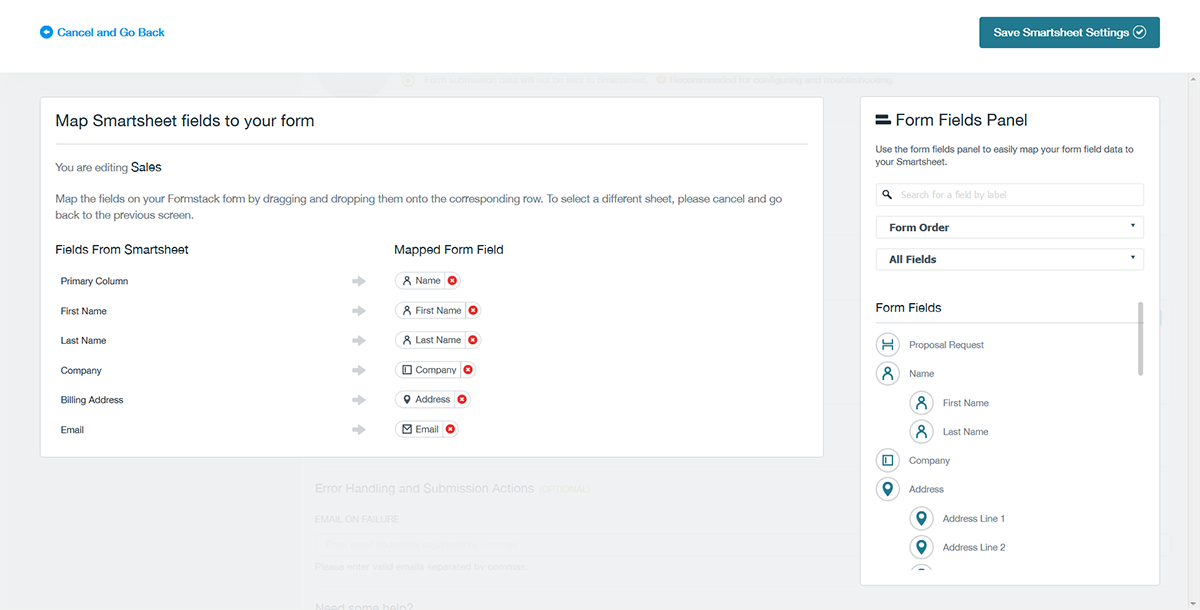The image size is (1200, 610).
Task: Click the Sales sheet name text
Action: 146,167
